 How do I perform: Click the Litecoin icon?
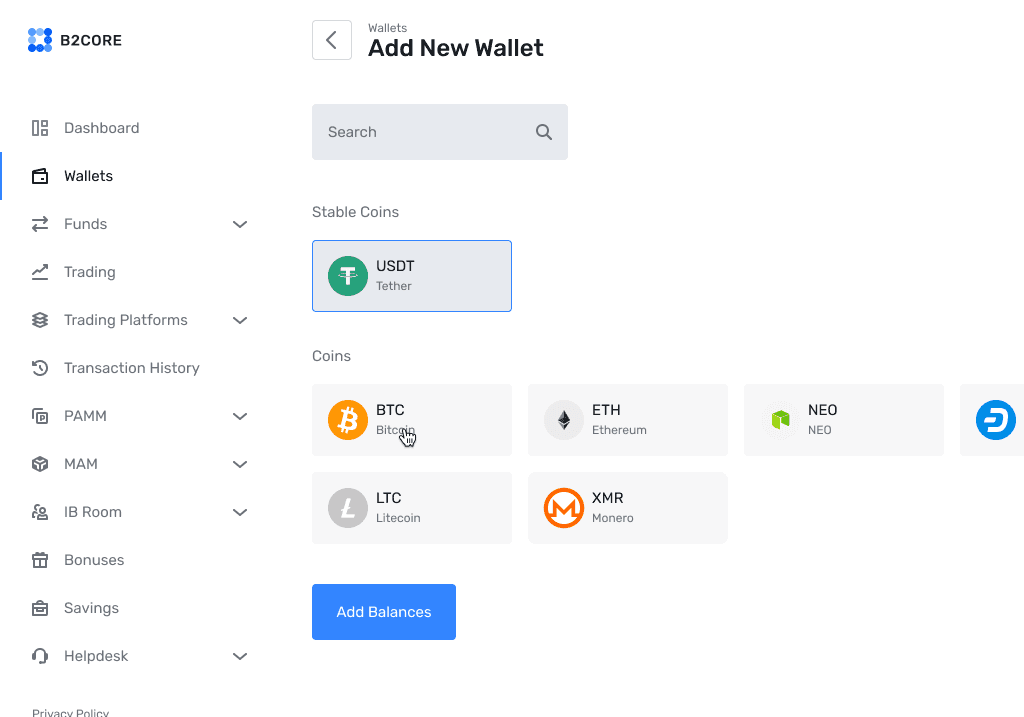pyautogui.click(x=347, y=508)
